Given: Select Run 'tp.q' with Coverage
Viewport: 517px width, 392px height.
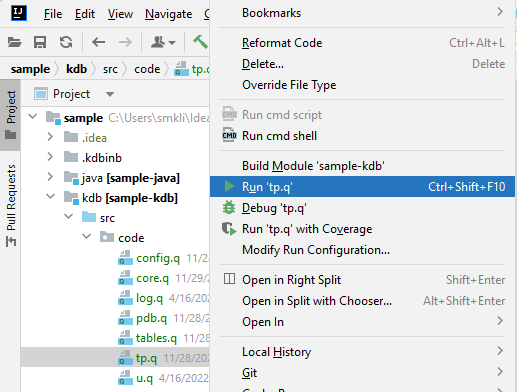Looking at the screenshot, I should [x=363, y=229].
